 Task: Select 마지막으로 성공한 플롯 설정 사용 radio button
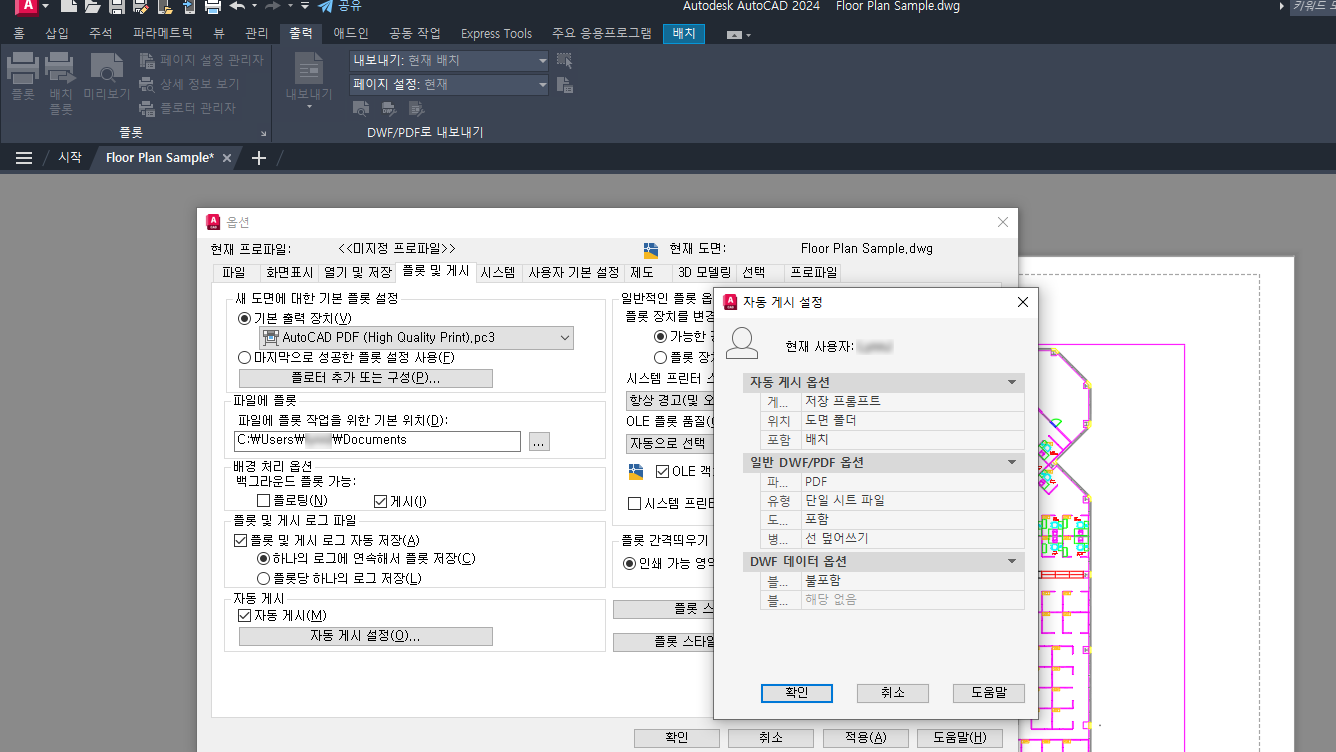(245, 357)
